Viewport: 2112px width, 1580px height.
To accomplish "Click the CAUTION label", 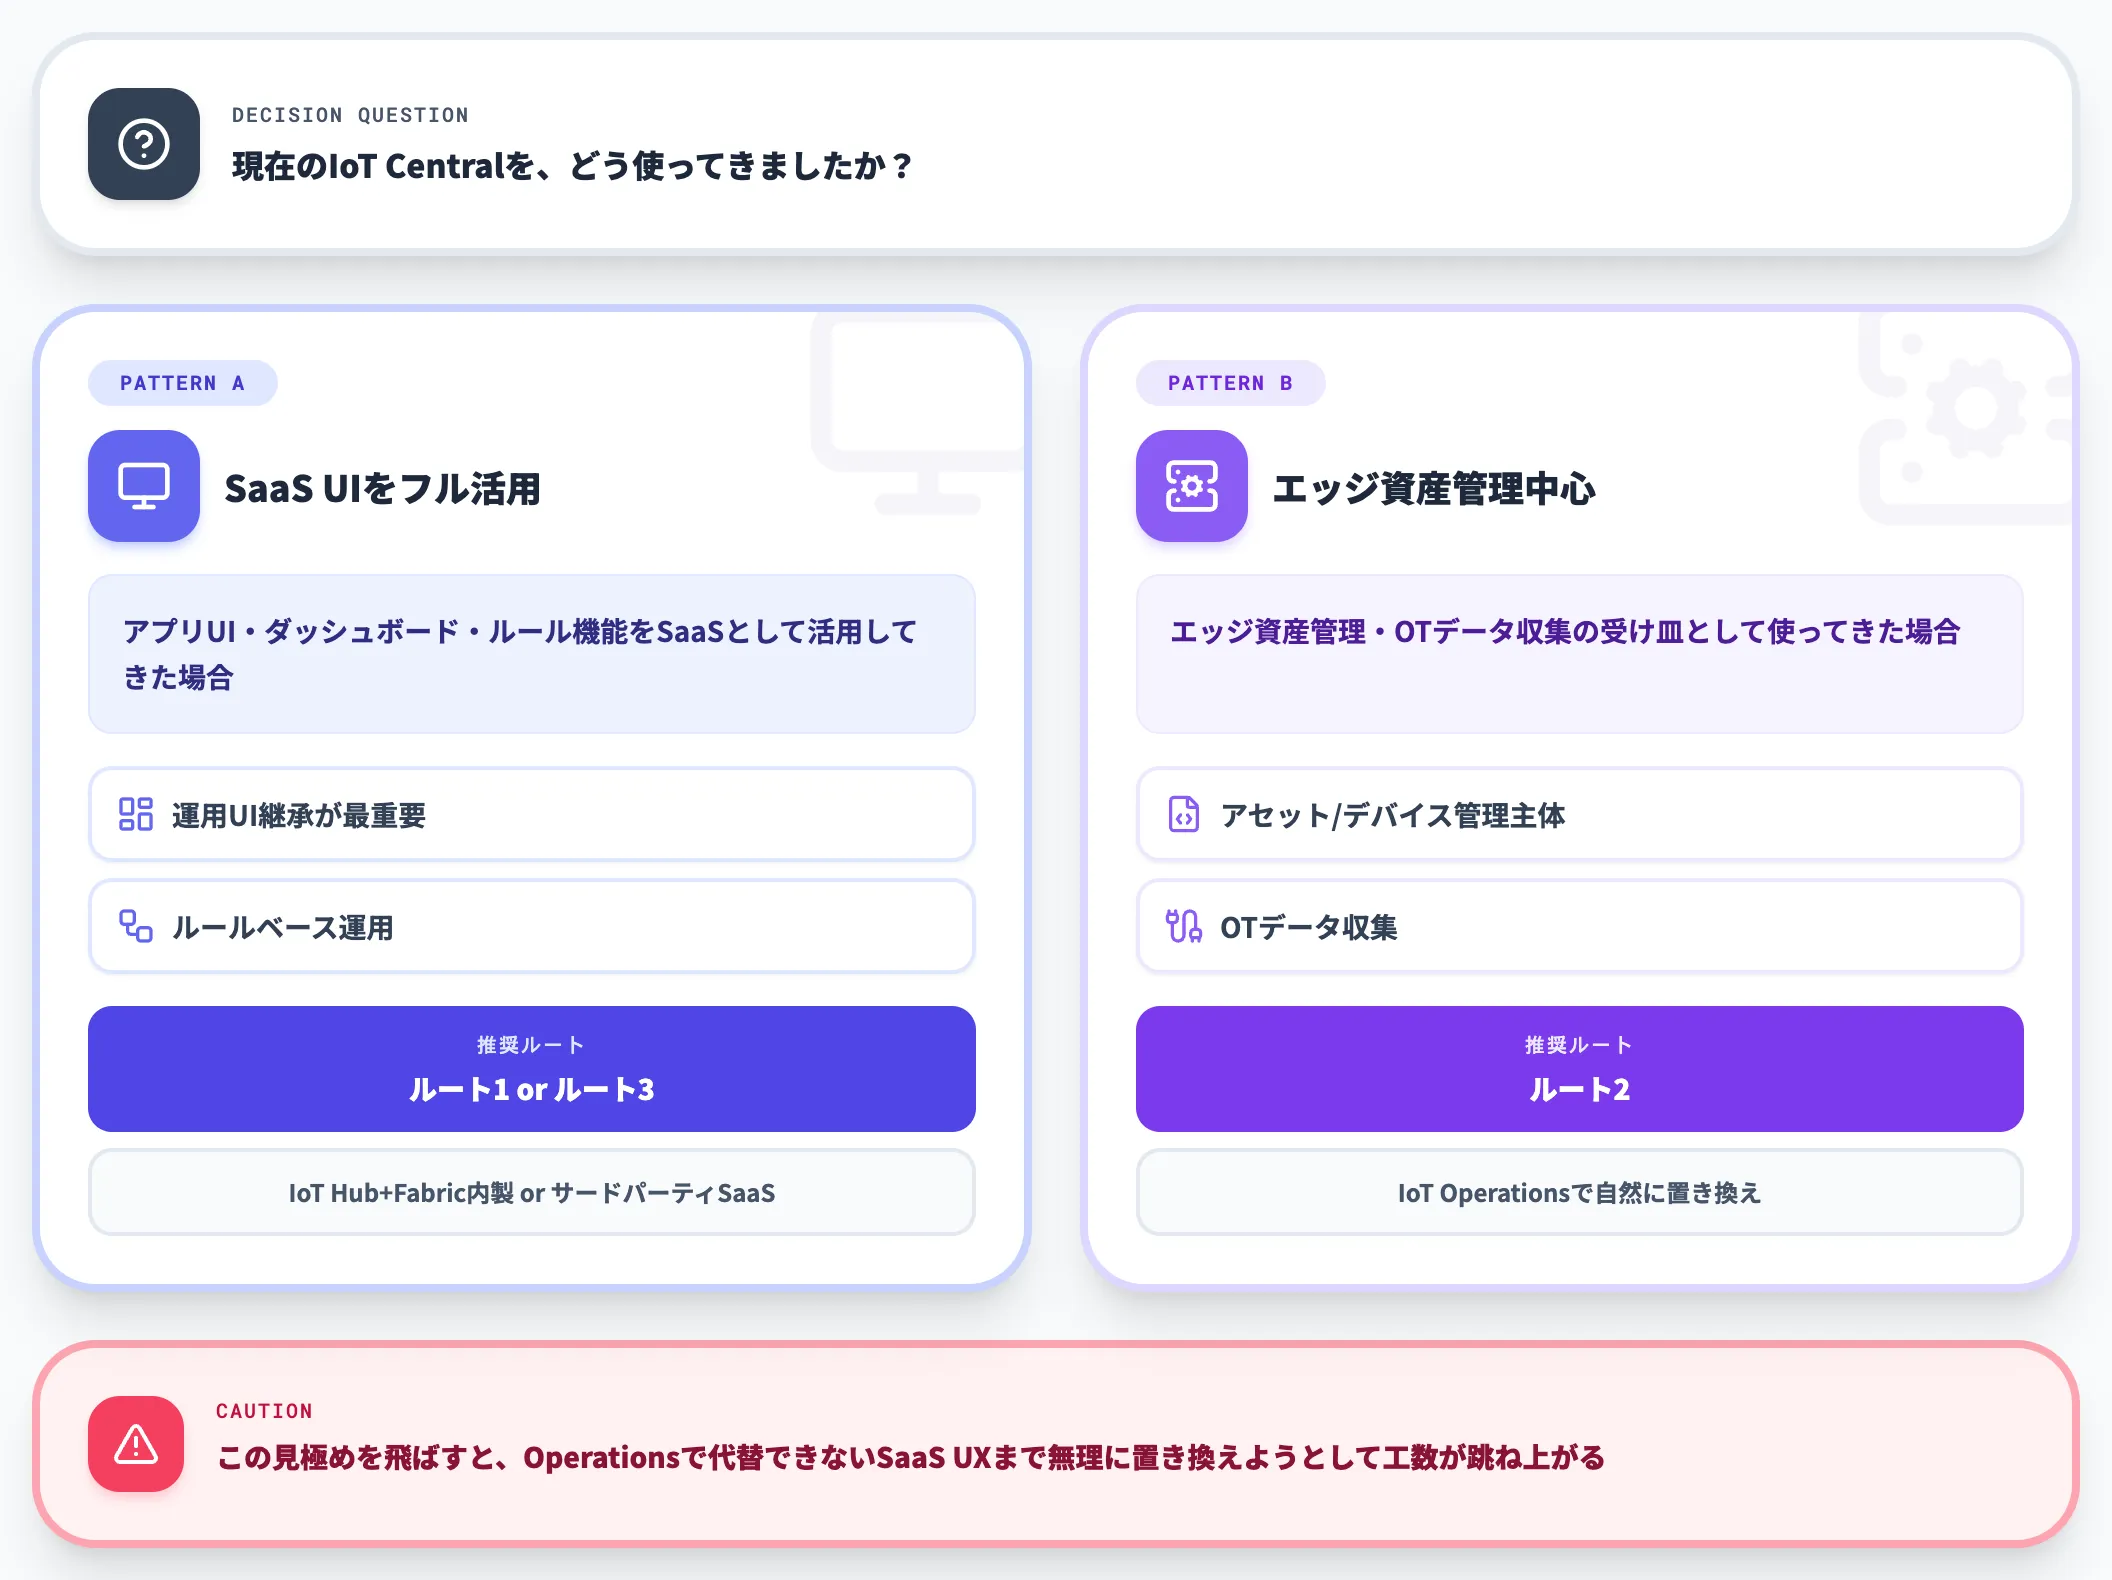I will [264, 1411].
